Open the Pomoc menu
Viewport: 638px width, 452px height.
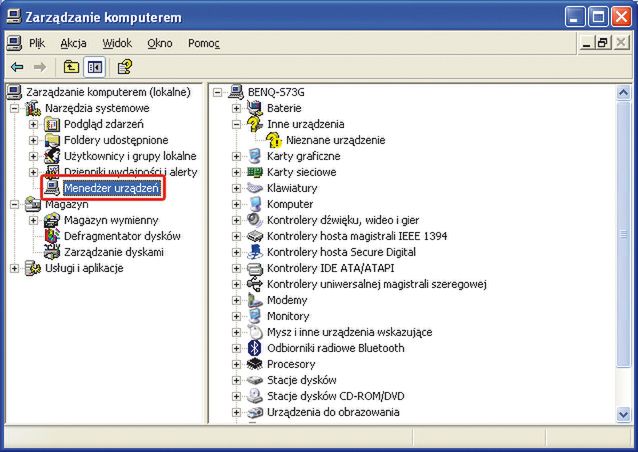click(203, 43)
